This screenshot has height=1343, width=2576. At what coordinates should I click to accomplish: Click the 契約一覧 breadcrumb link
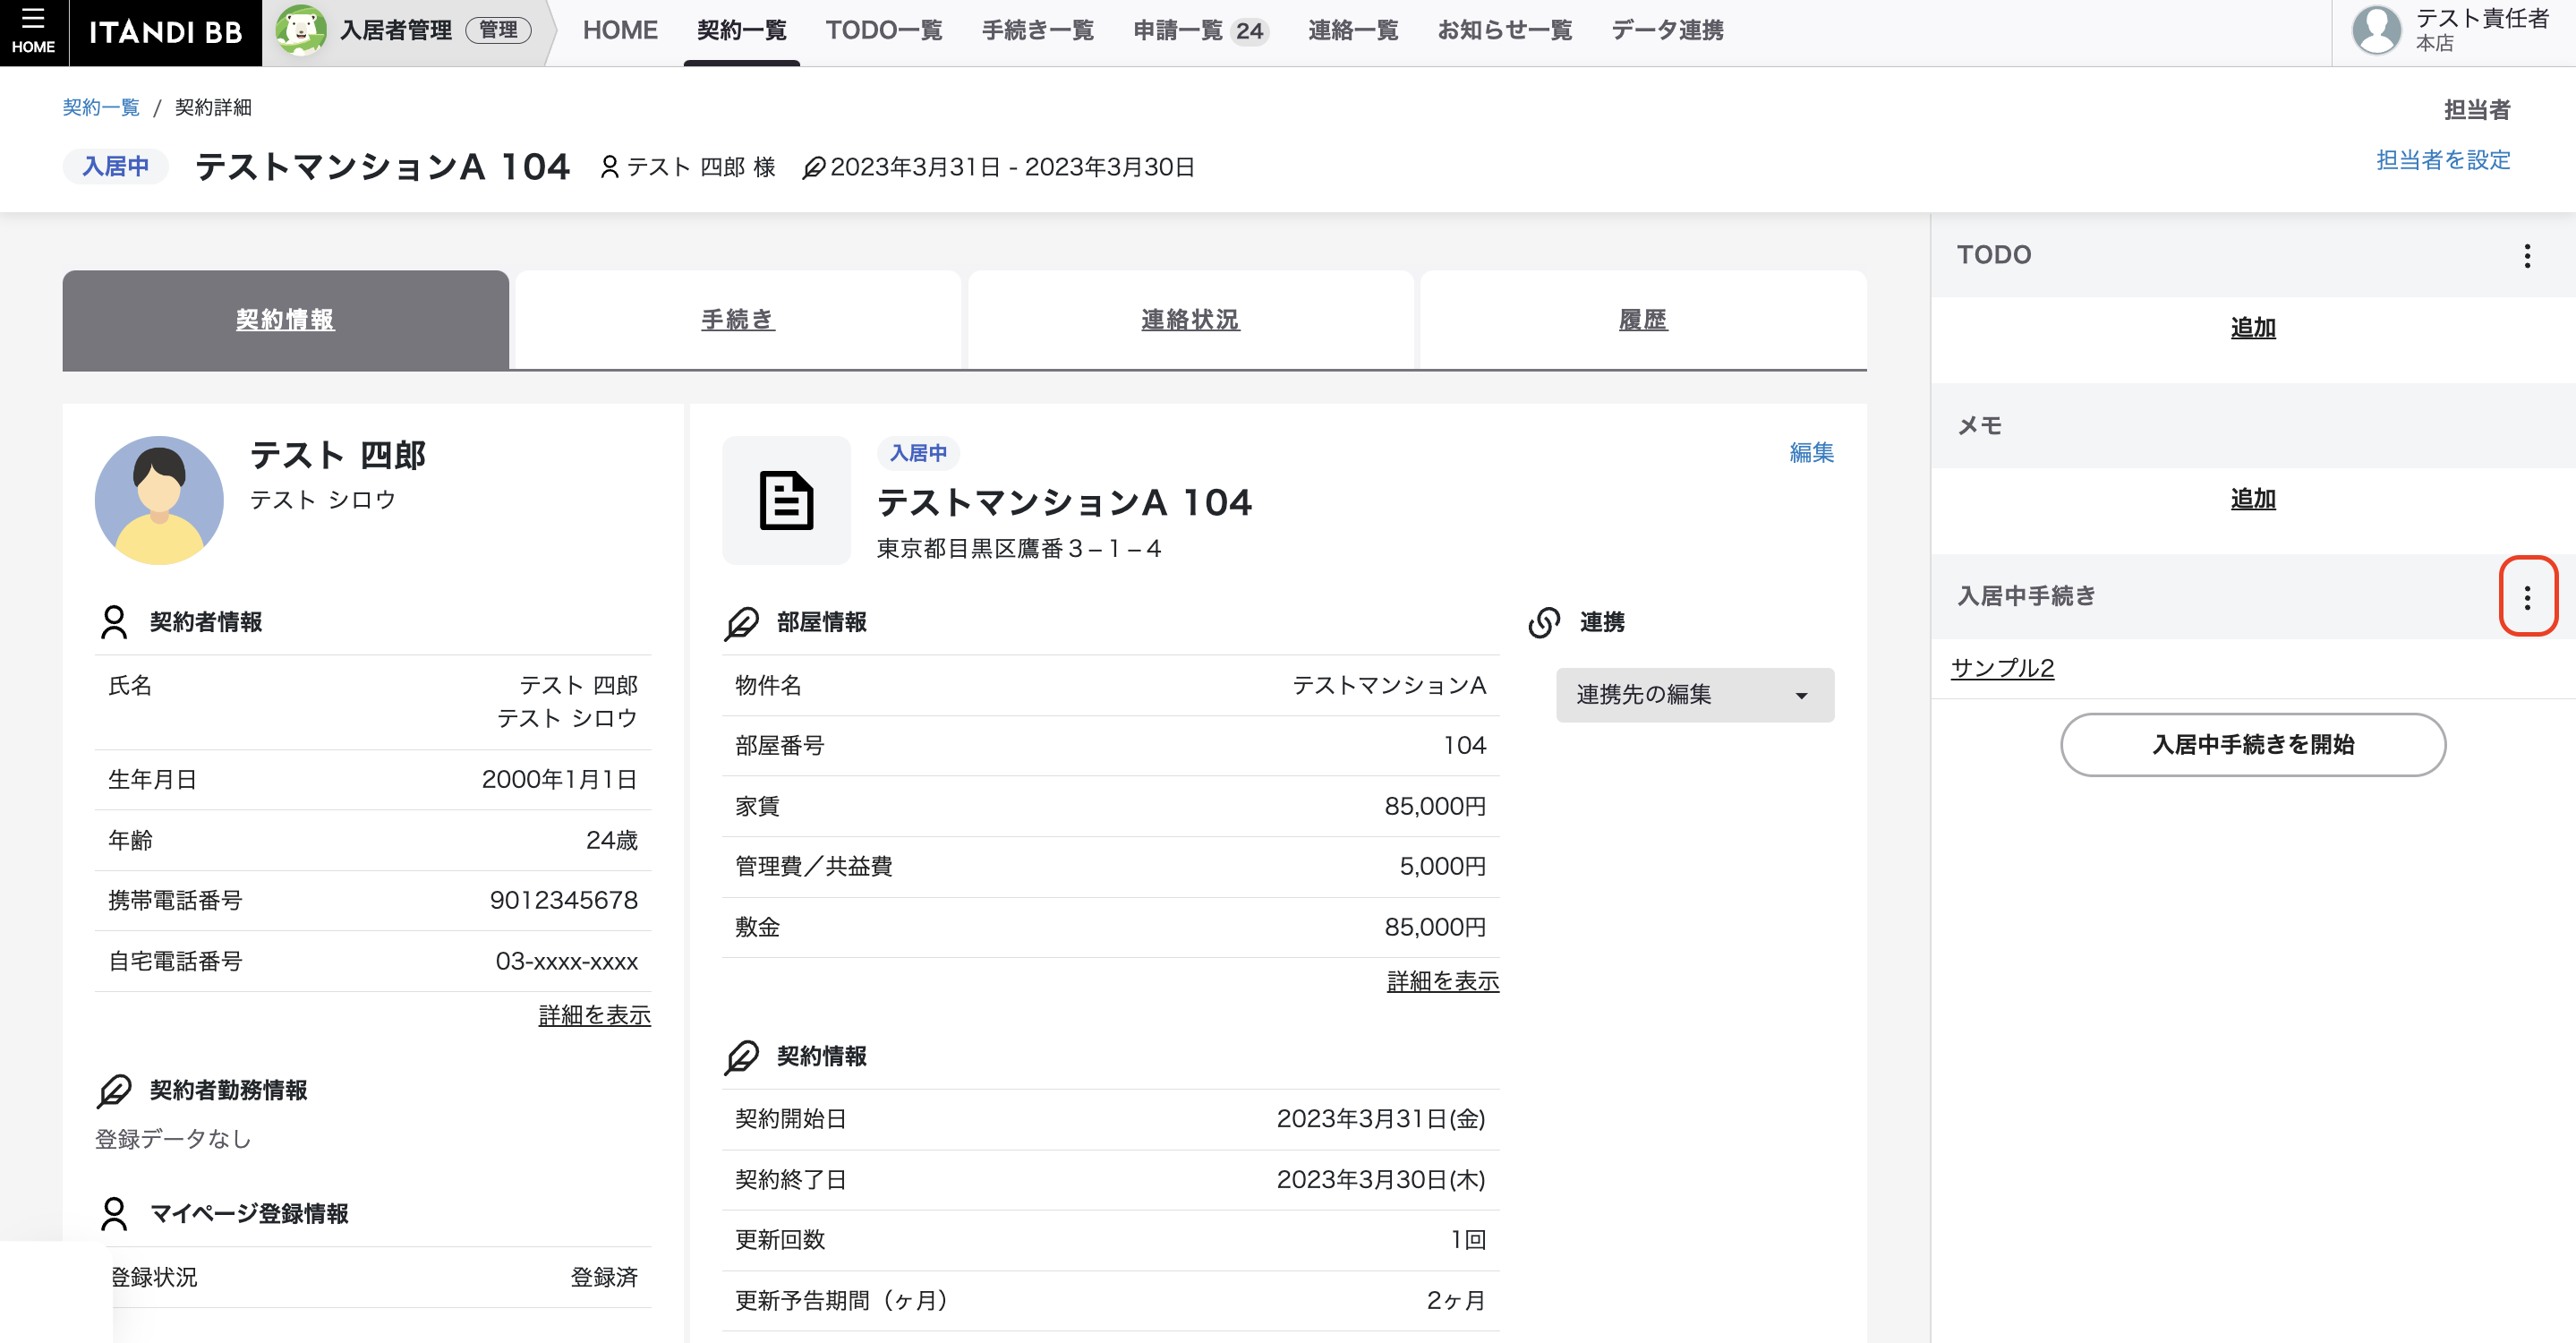pyautogui.click(x=101, y=107)
